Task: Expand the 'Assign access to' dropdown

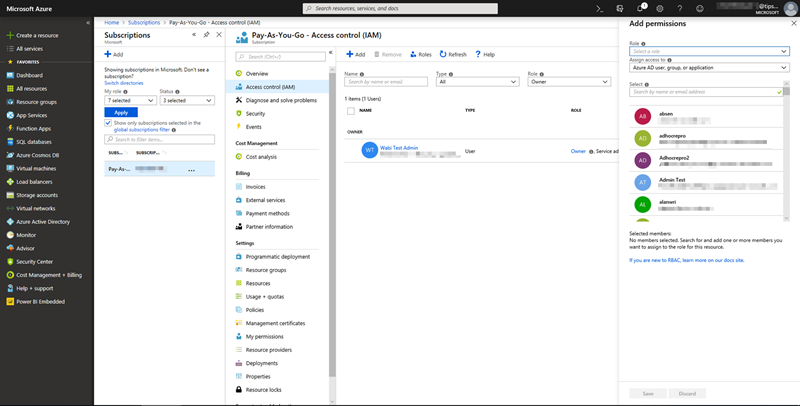Action: pos(709,68)
